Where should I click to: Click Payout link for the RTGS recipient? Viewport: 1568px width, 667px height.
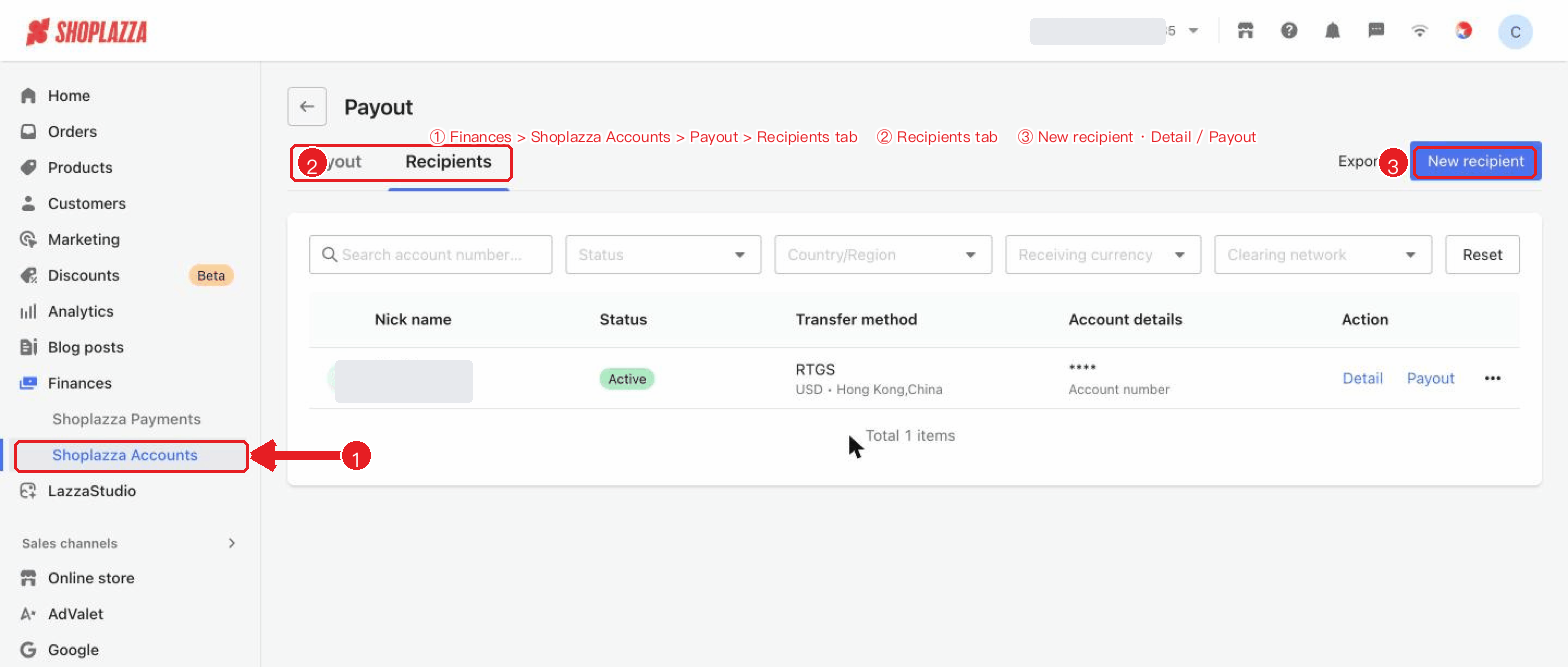[1430, 378]
